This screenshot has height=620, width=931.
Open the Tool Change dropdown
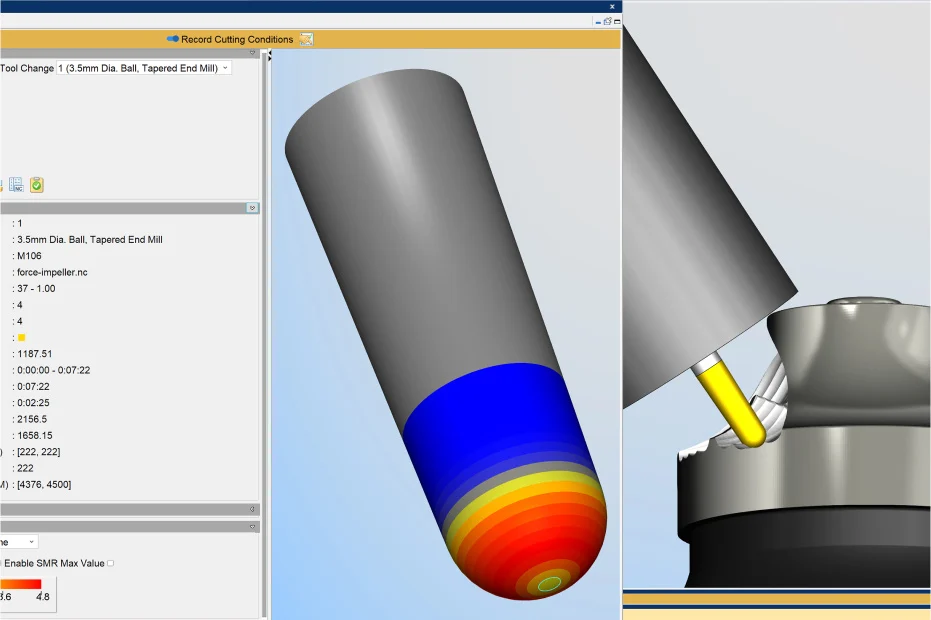click(143, 68)
